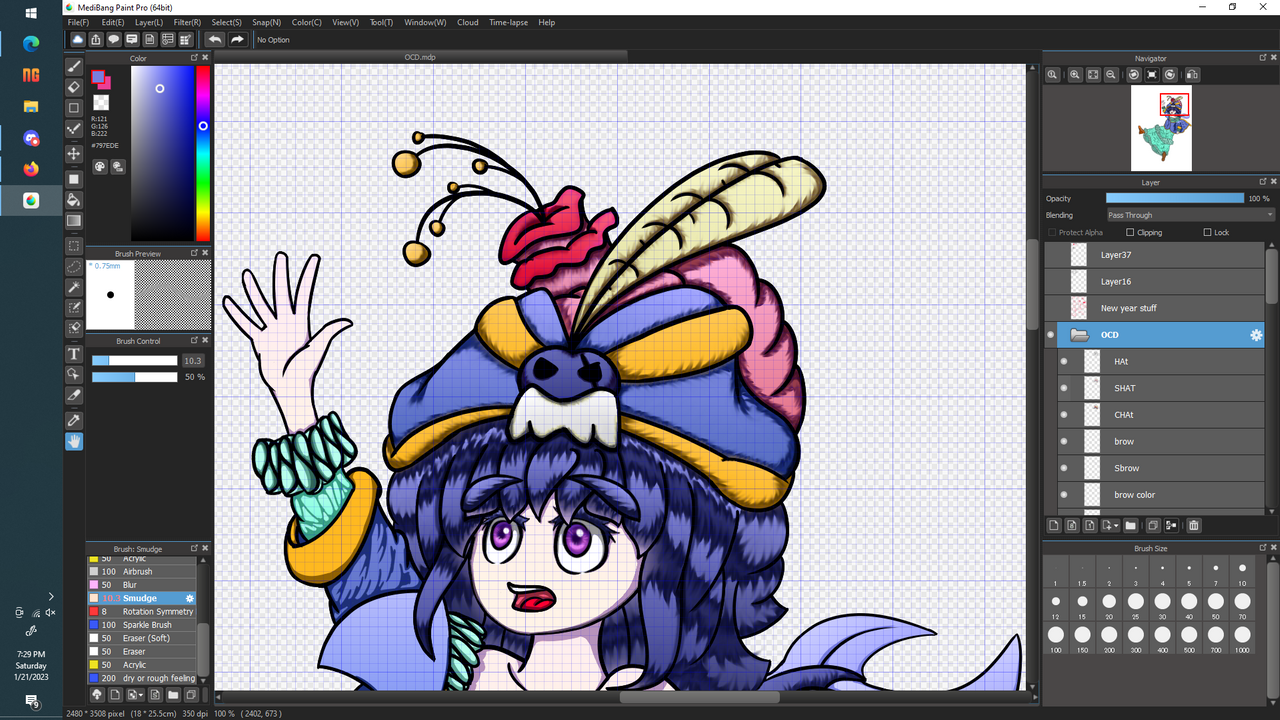Select the Text tool
The height and width of the screenshot is (720, 1280).
click(x=74, y=354)
